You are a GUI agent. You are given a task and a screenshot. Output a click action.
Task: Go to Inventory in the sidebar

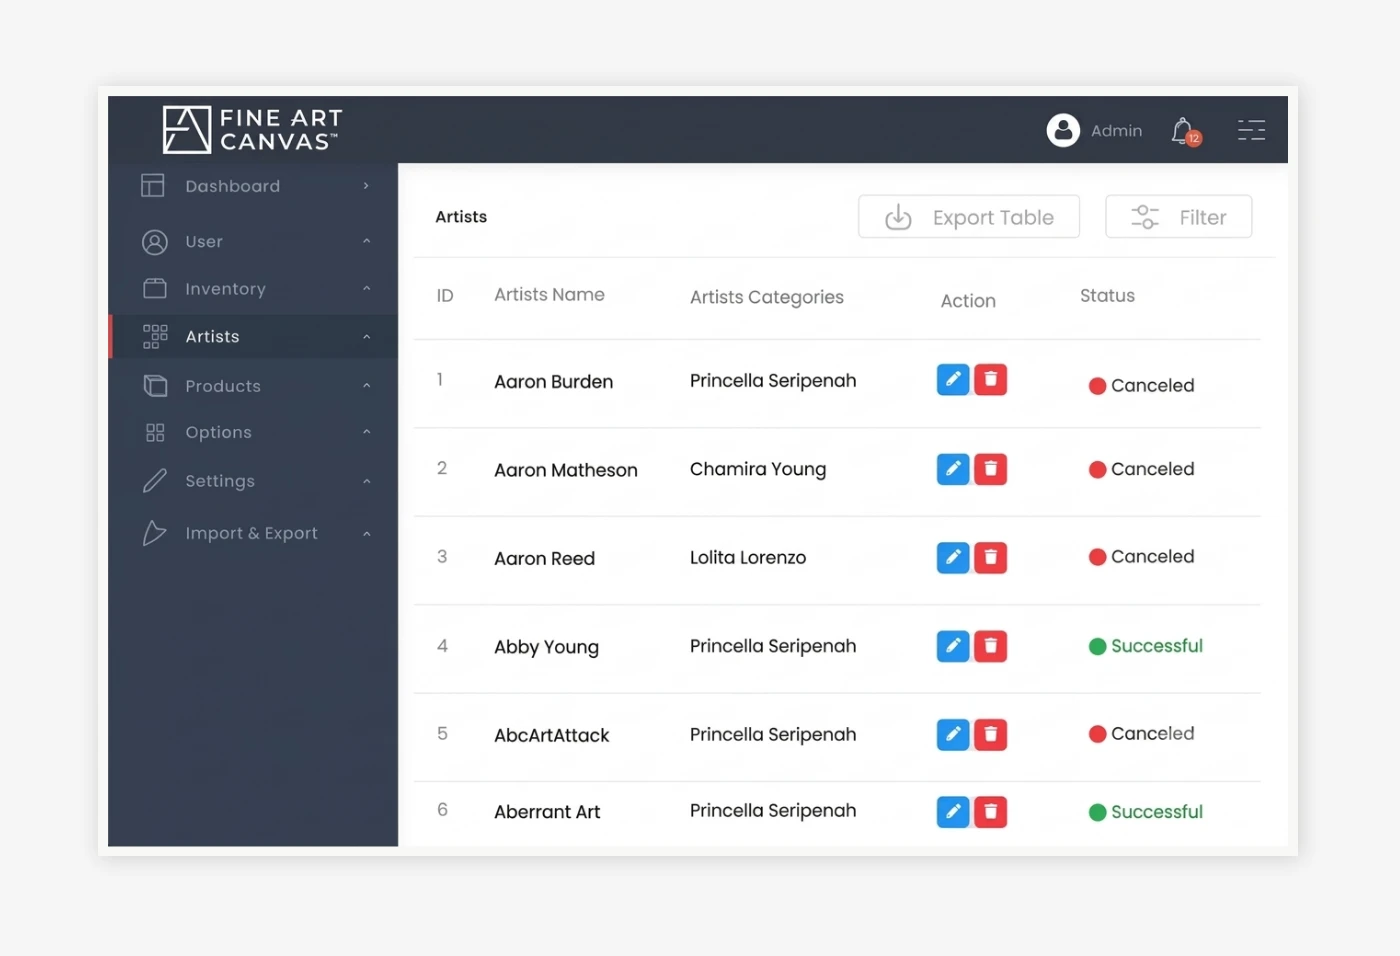225,289
